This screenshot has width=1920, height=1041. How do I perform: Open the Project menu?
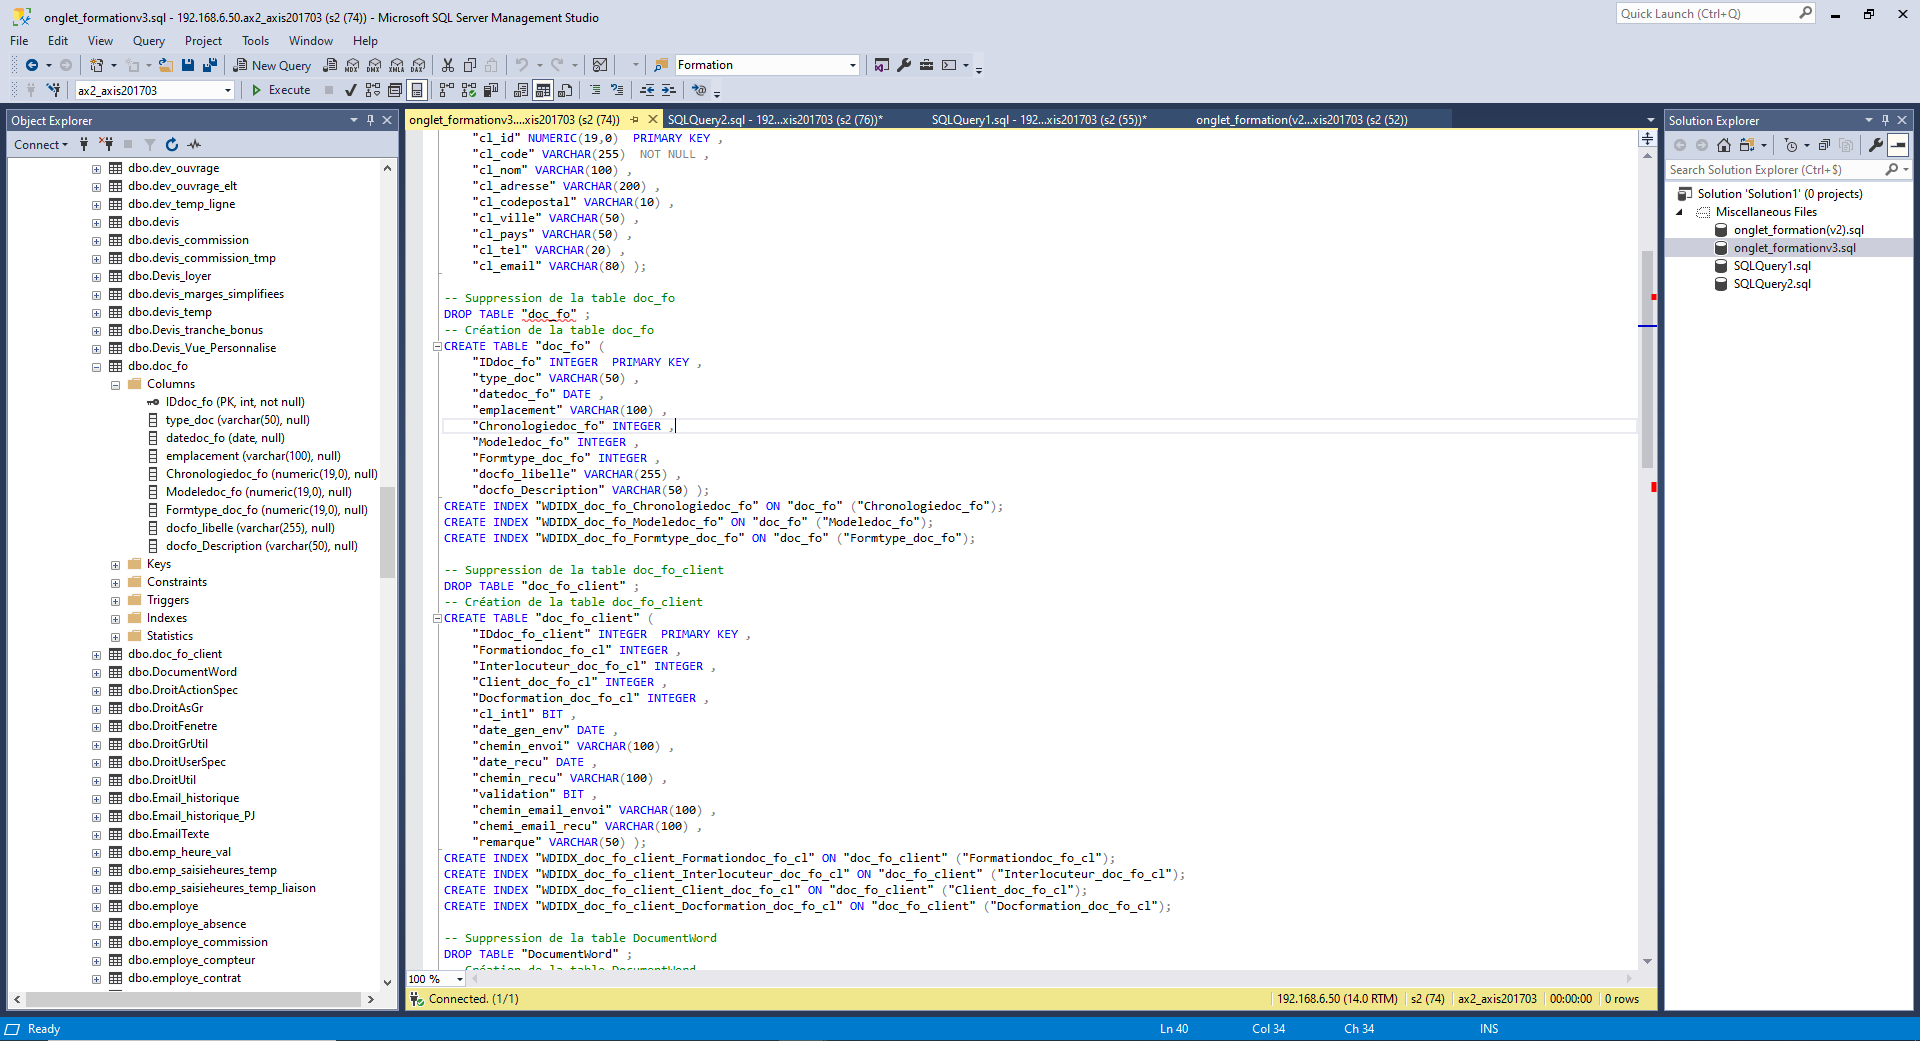[203, 41]
